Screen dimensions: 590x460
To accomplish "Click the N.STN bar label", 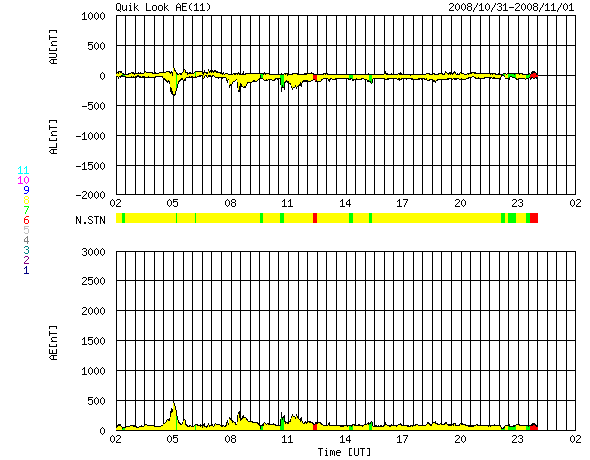I will click(90, 220).
